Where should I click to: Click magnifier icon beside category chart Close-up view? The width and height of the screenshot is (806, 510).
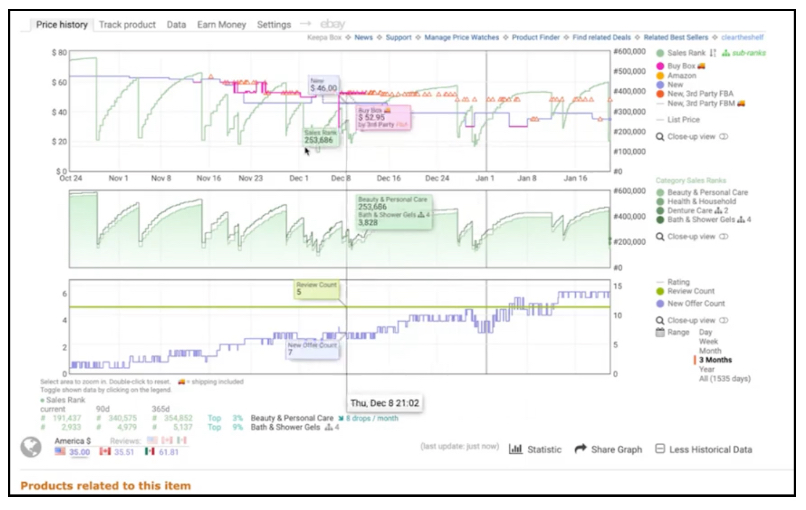(660, 237)
